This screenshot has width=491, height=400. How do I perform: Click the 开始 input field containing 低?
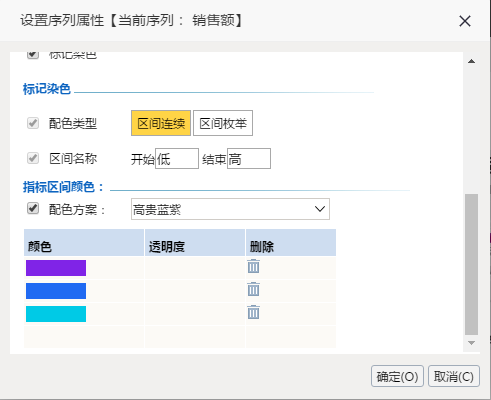pos(177,159)
